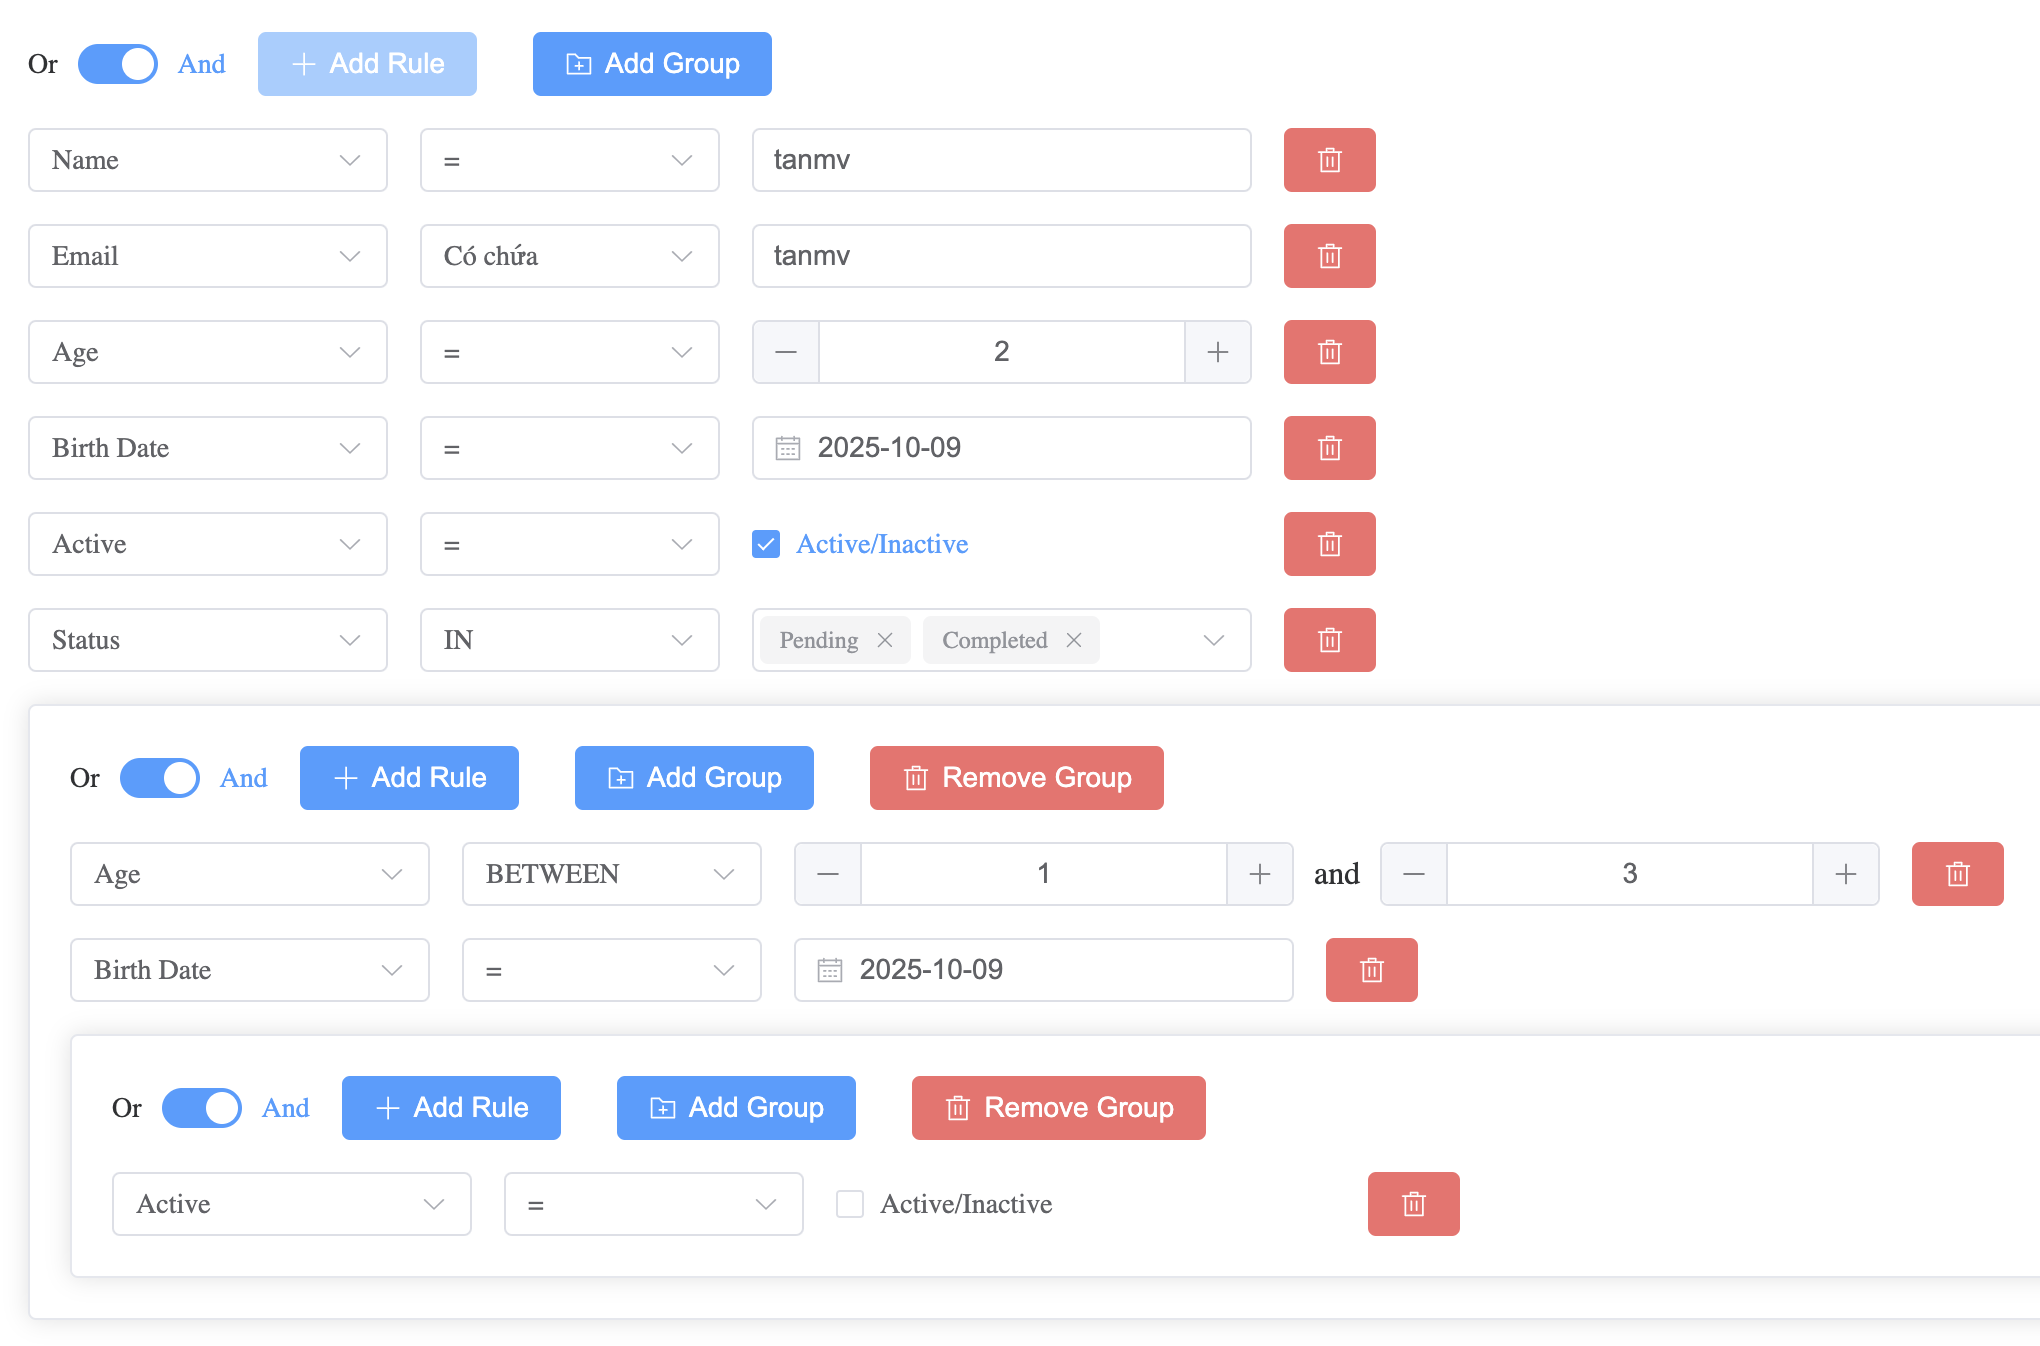This screenshot has width=2040, height=1346.
Task: Open the Name field dropdown
Action: (208, 160)
